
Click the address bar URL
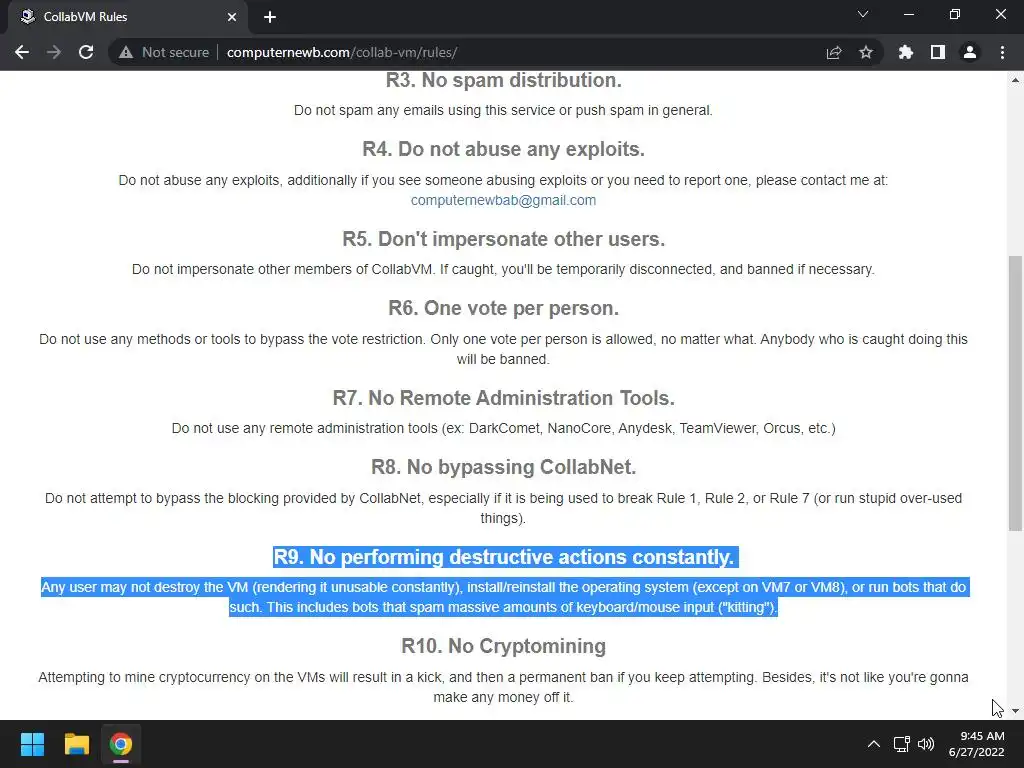click(342, 52)
